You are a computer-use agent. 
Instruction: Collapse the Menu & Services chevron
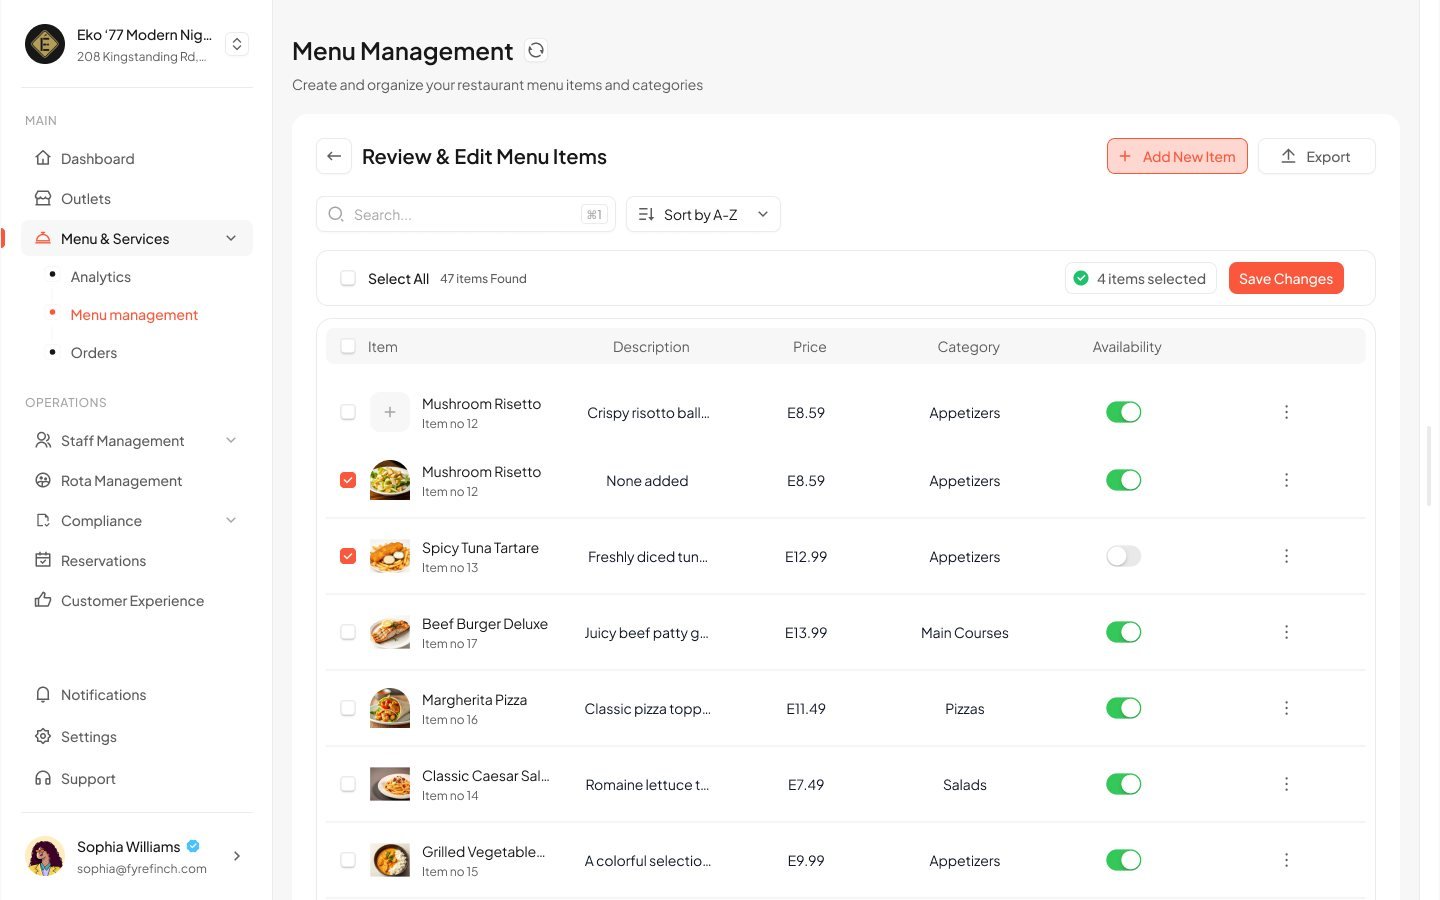pyautogui.click(x=231, y=238)
